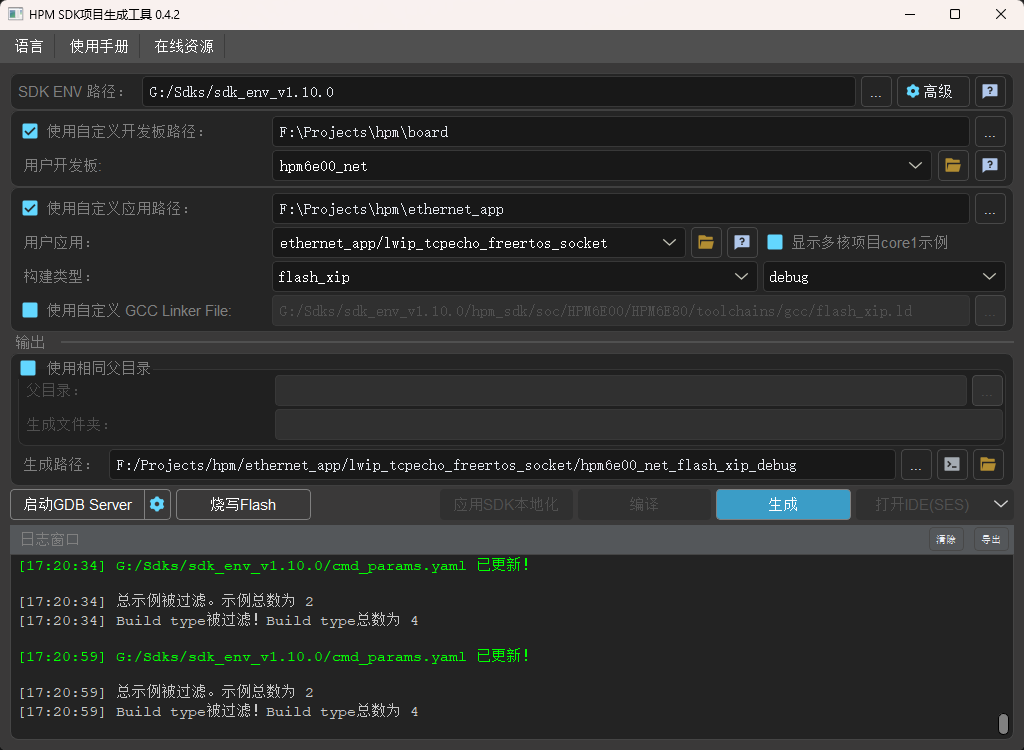This screenshot has width=1024, height=750.
Task: Open the 使用手册 menu
Action: pyautogui.click(x=97, y=46)
